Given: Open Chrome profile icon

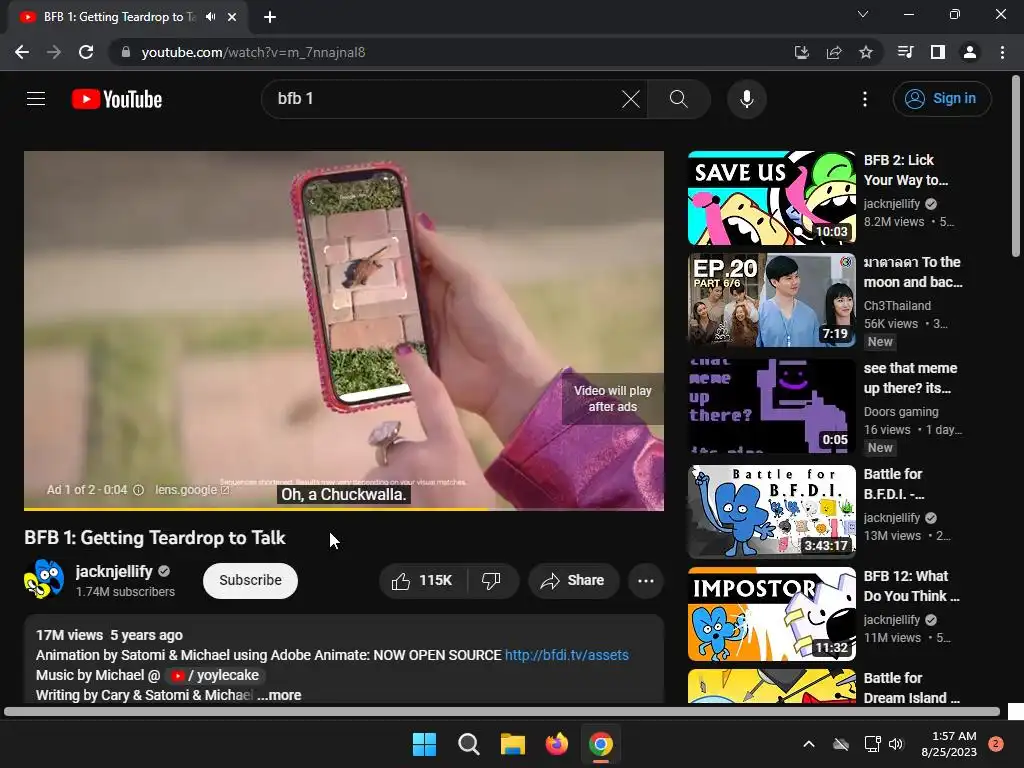Looking at the screenshot, I should click(x=970, y=52).
